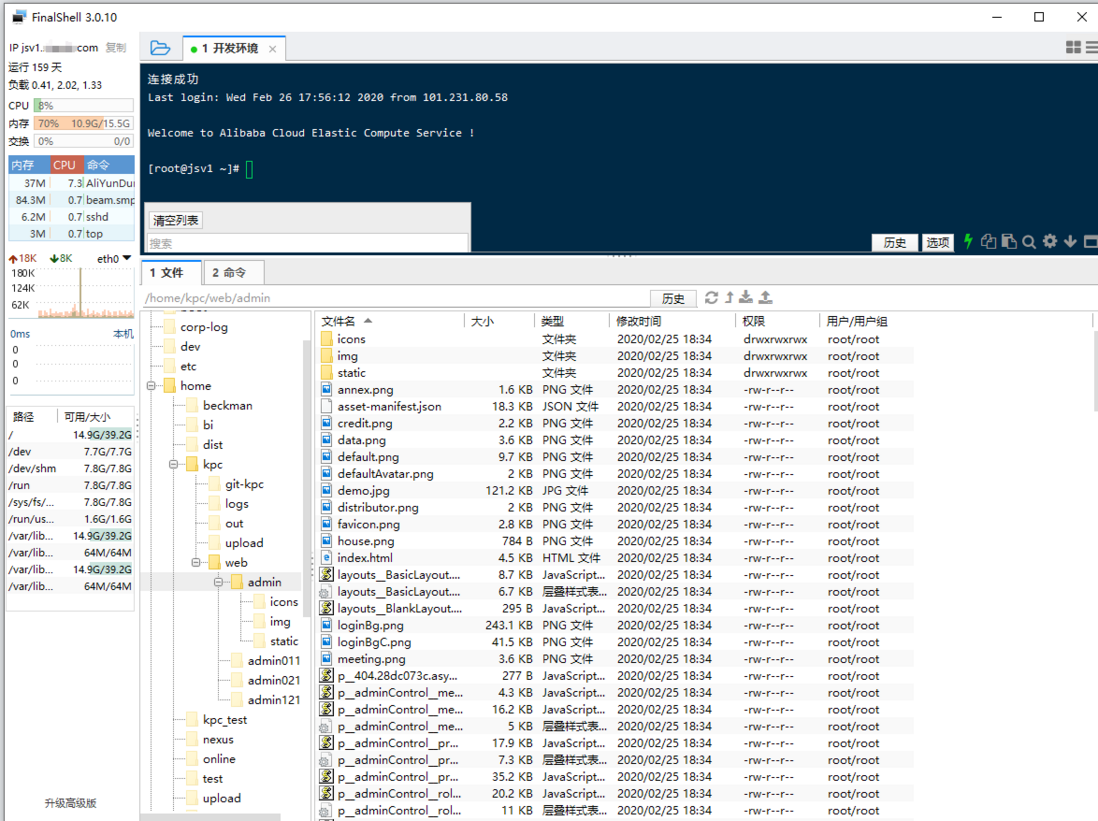Refresh the file list with refresh icon
The image size is (1098, 821).
coord(711,298)
